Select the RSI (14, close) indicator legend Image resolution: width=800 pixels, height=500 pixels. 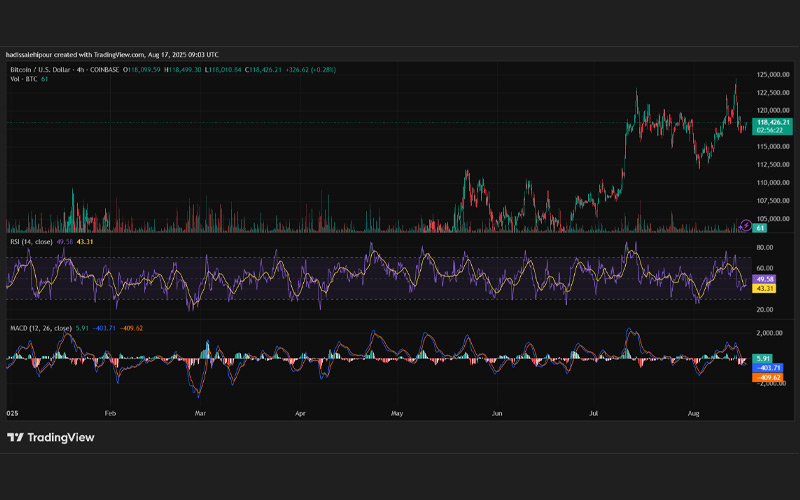click(31, 242)
